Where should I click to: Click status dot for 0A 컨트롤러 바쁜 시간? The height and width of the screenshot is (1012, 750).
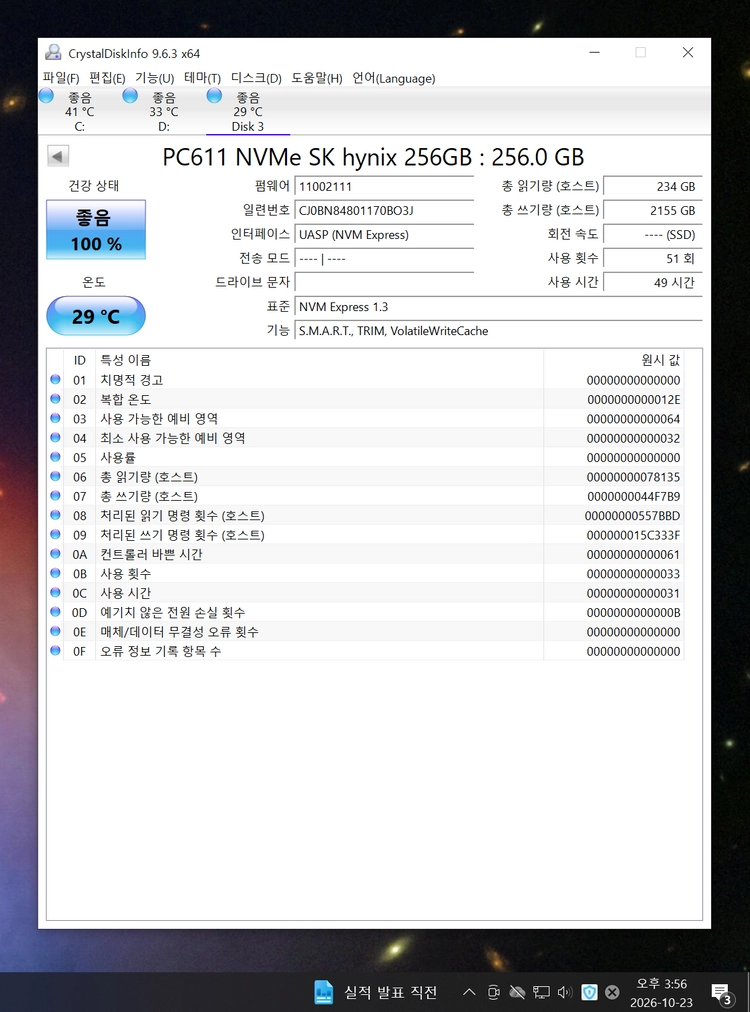point(56,554)
